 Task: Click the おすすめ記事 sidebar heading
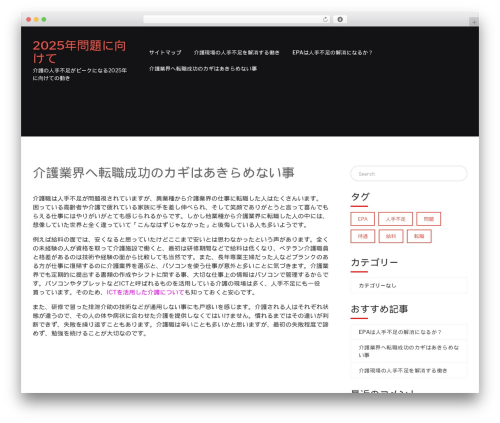pos(379,309)
